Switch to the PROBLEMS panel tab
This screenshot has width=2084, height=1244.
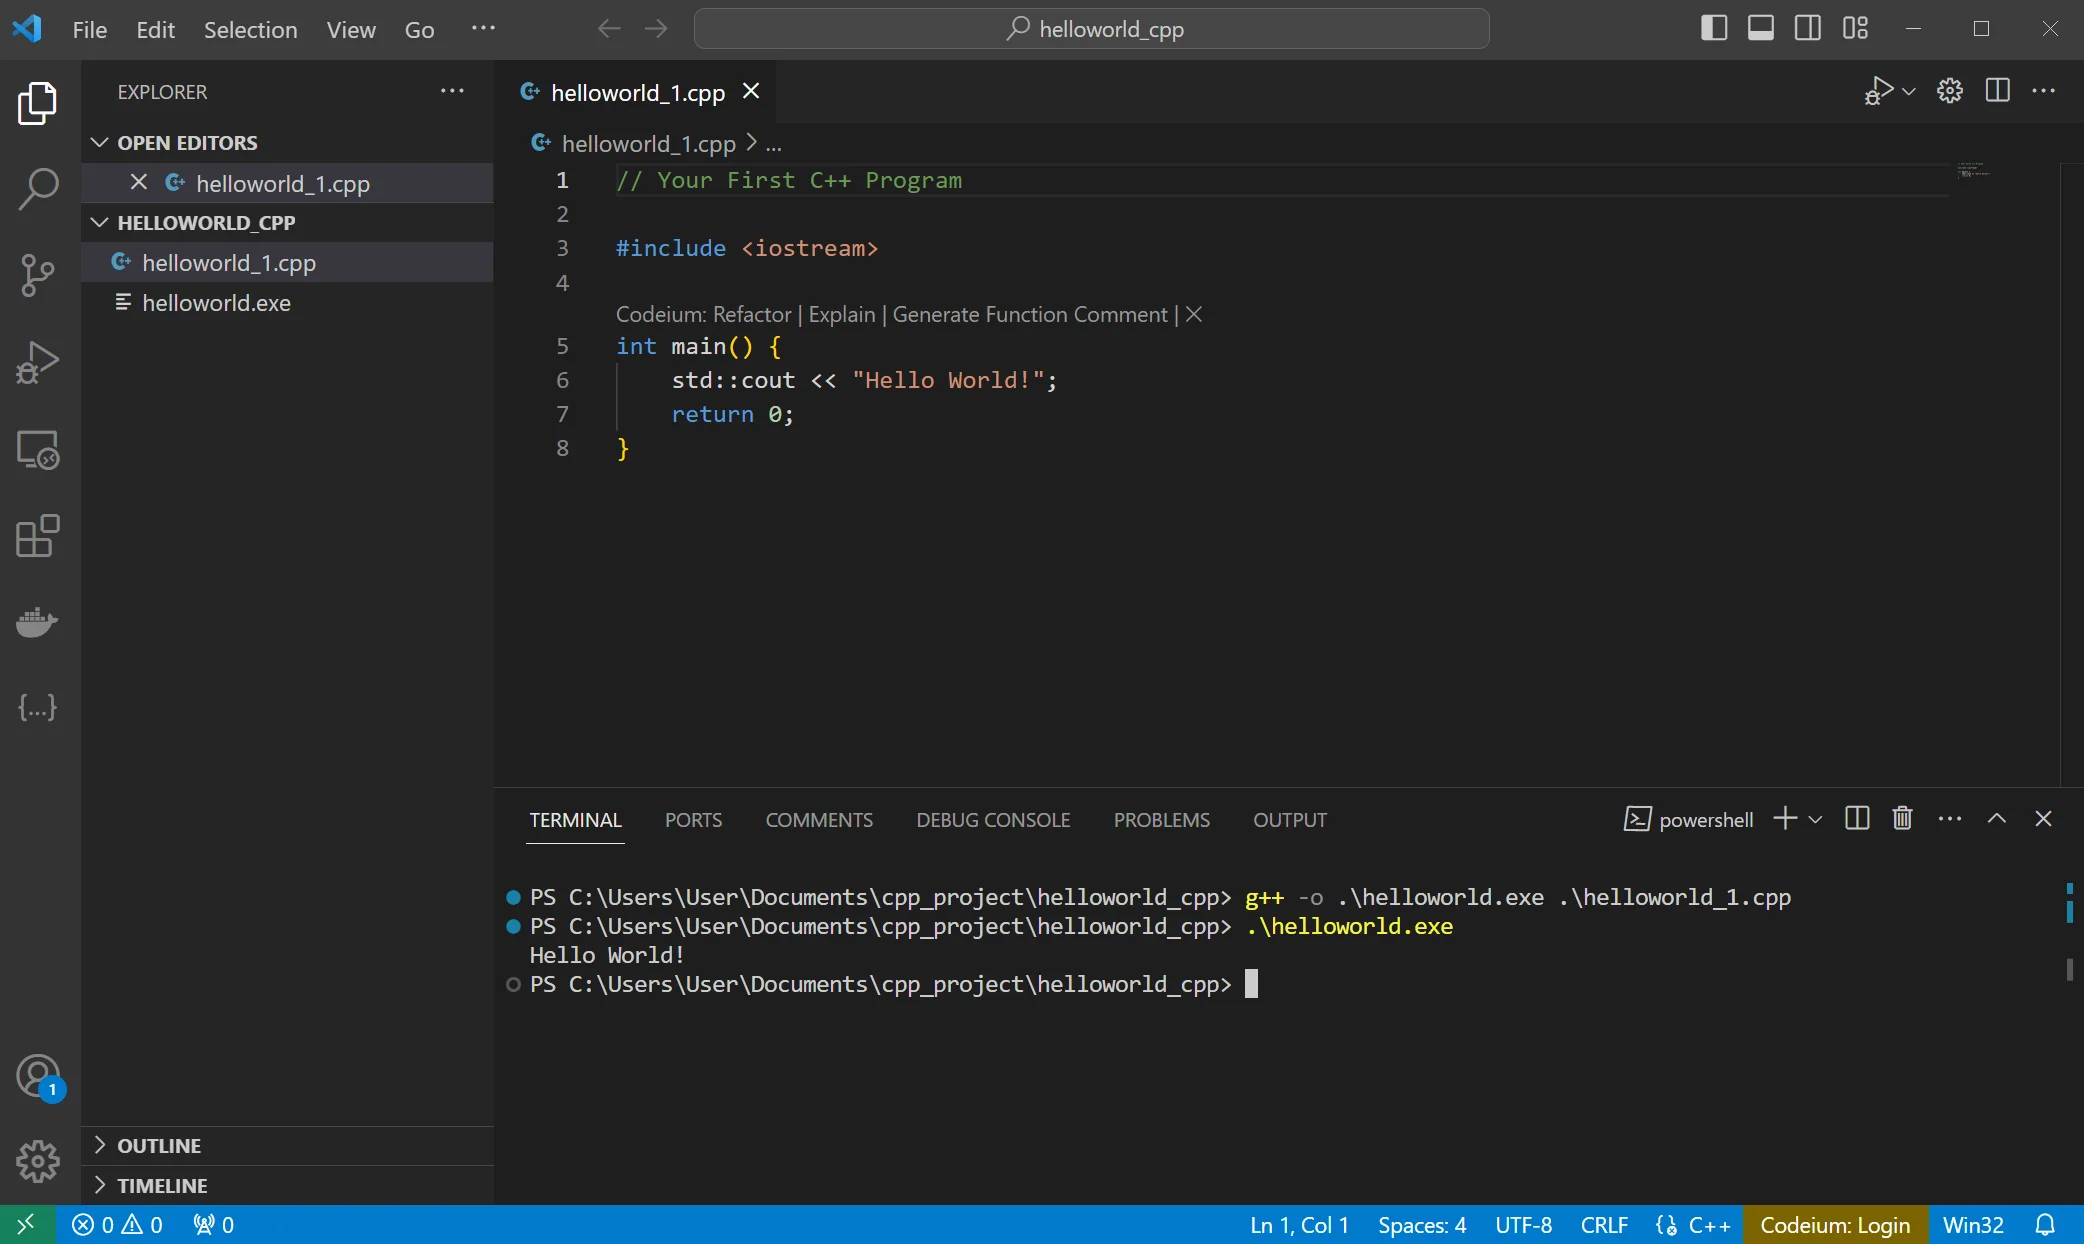point(1161,820)
